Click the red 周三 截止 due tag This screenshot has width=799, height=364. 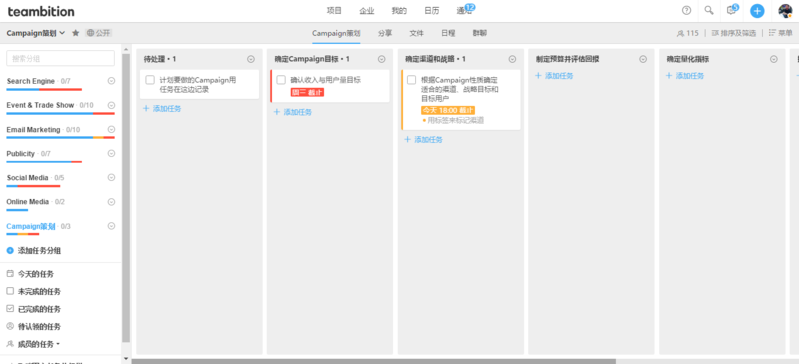coord(307,92)
